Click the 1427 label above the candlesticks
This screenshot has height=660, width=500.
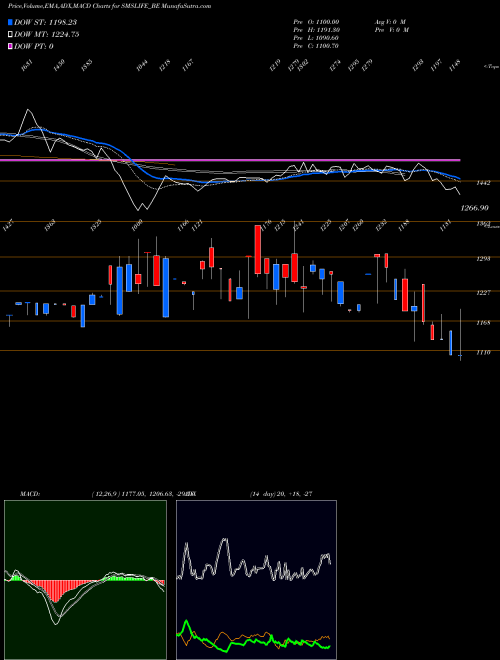point(8,226)
